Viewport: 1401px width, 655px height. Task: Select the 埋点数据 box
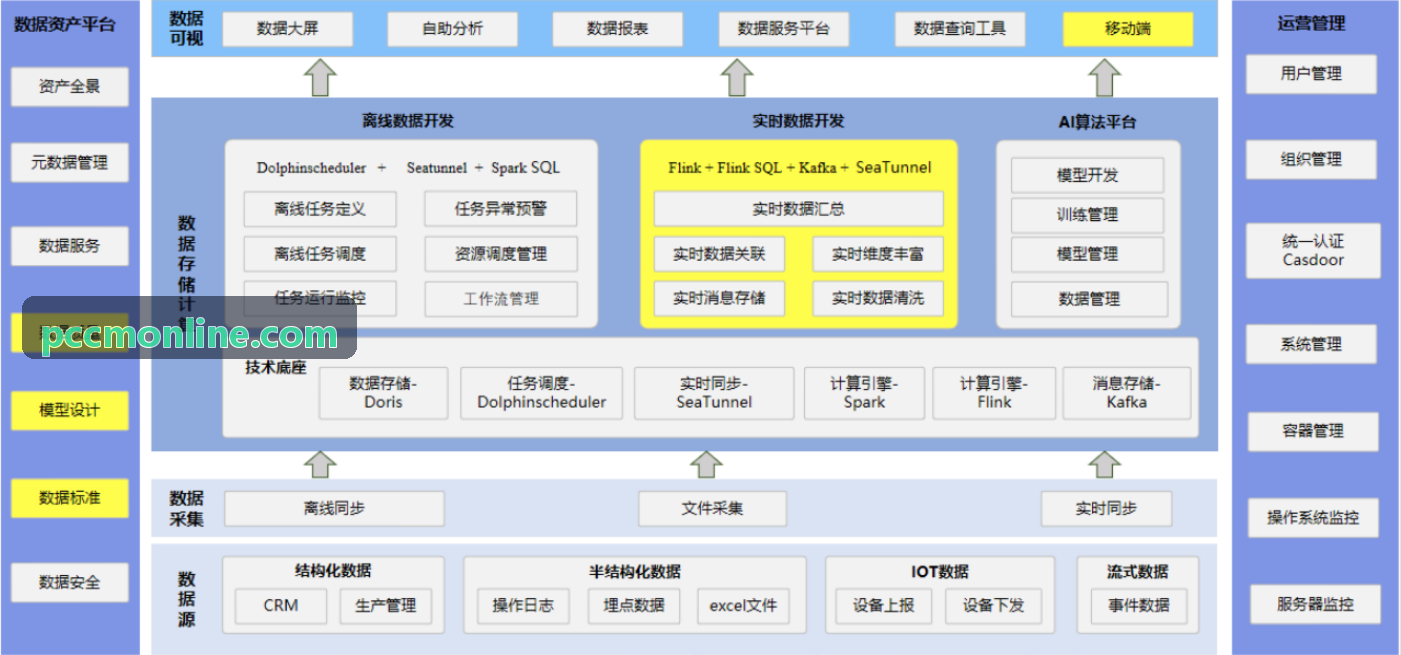634,606
